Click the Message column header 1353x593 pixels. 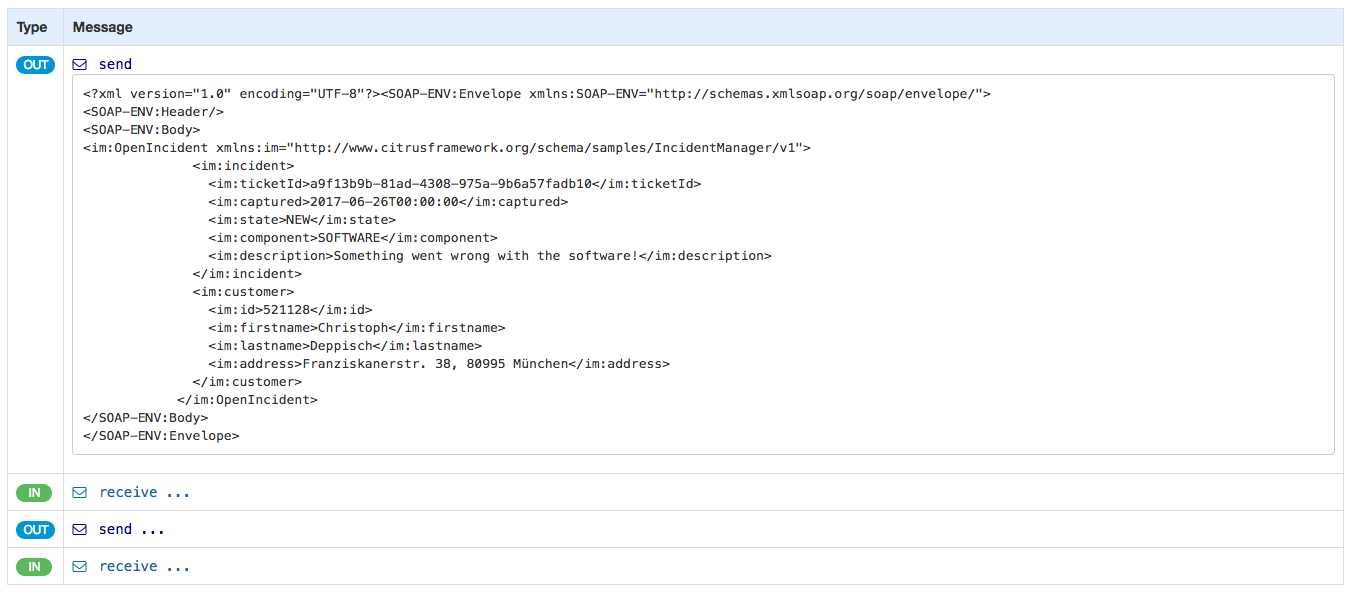click(103, 27)
